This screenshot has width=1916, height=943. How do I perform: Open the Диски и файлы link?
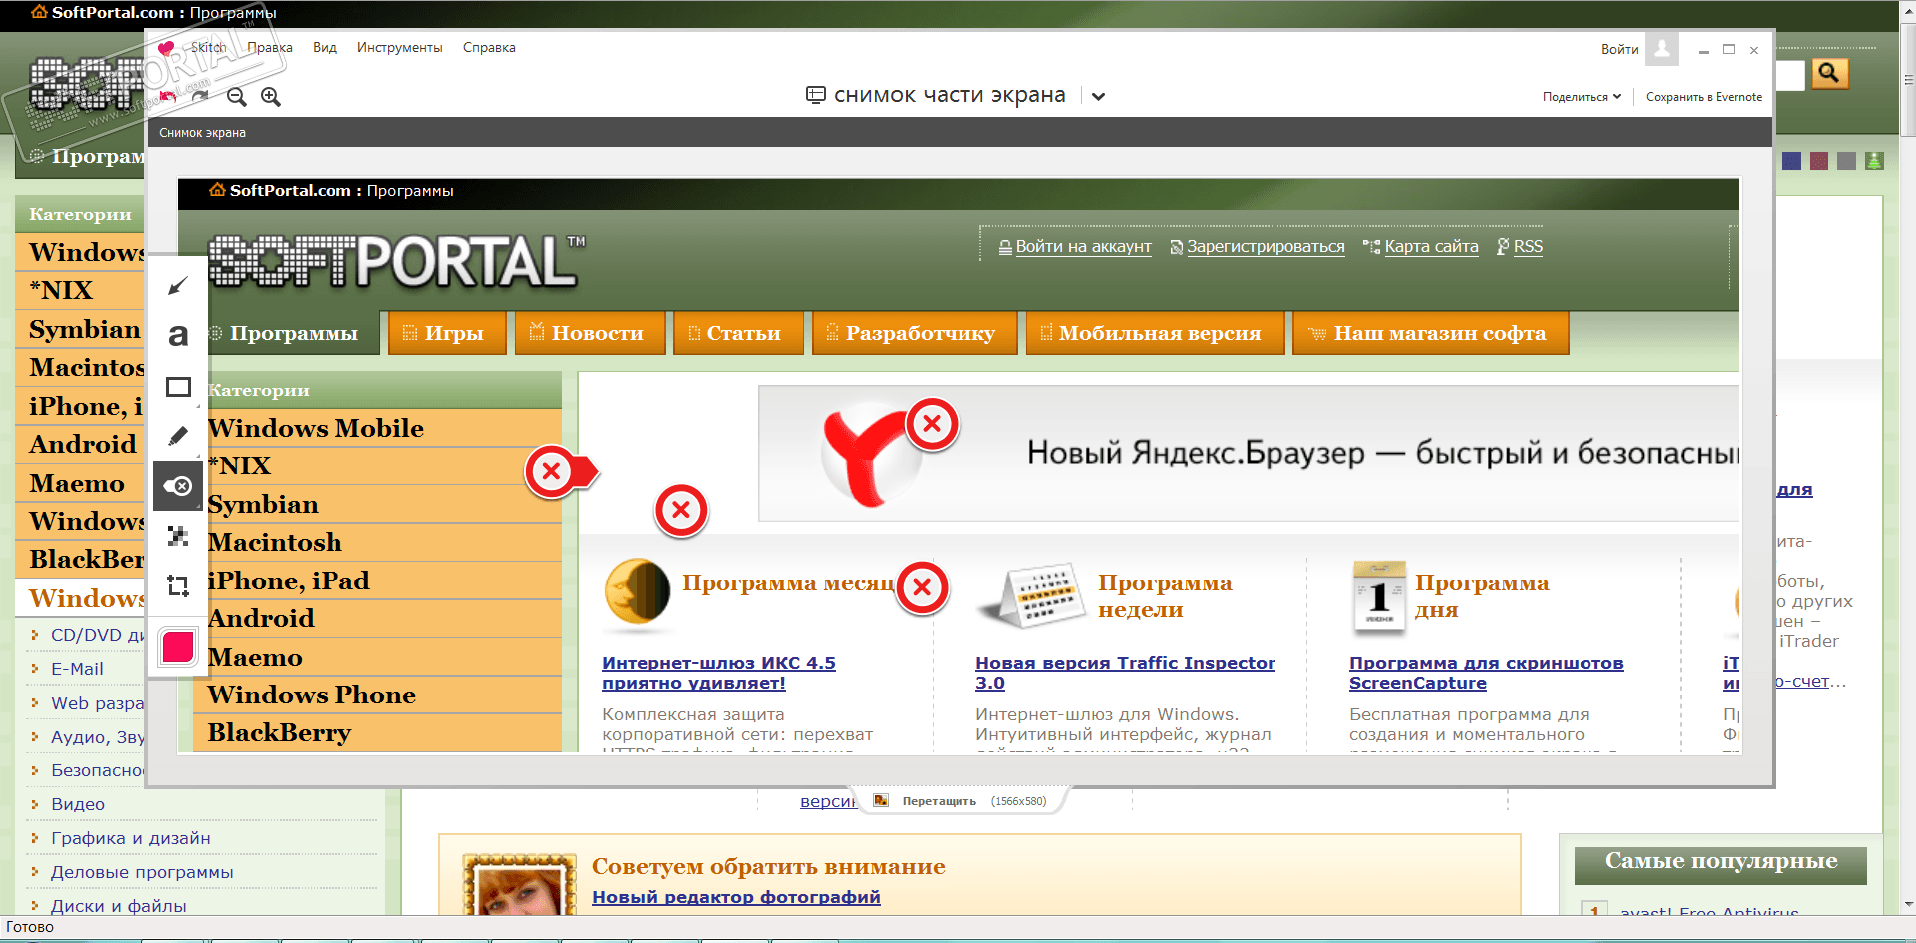point(119,906)
